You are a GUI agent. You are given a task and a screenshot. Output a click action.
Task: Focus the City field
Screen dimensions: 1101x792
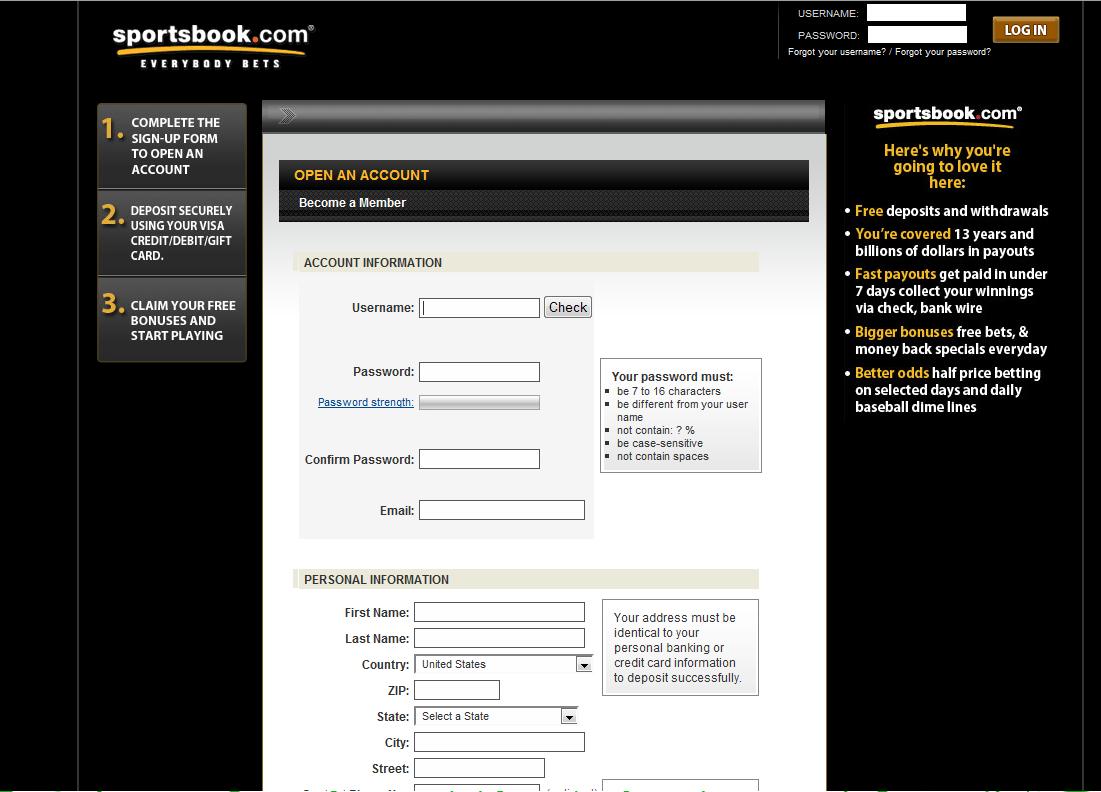coord(499,742)
